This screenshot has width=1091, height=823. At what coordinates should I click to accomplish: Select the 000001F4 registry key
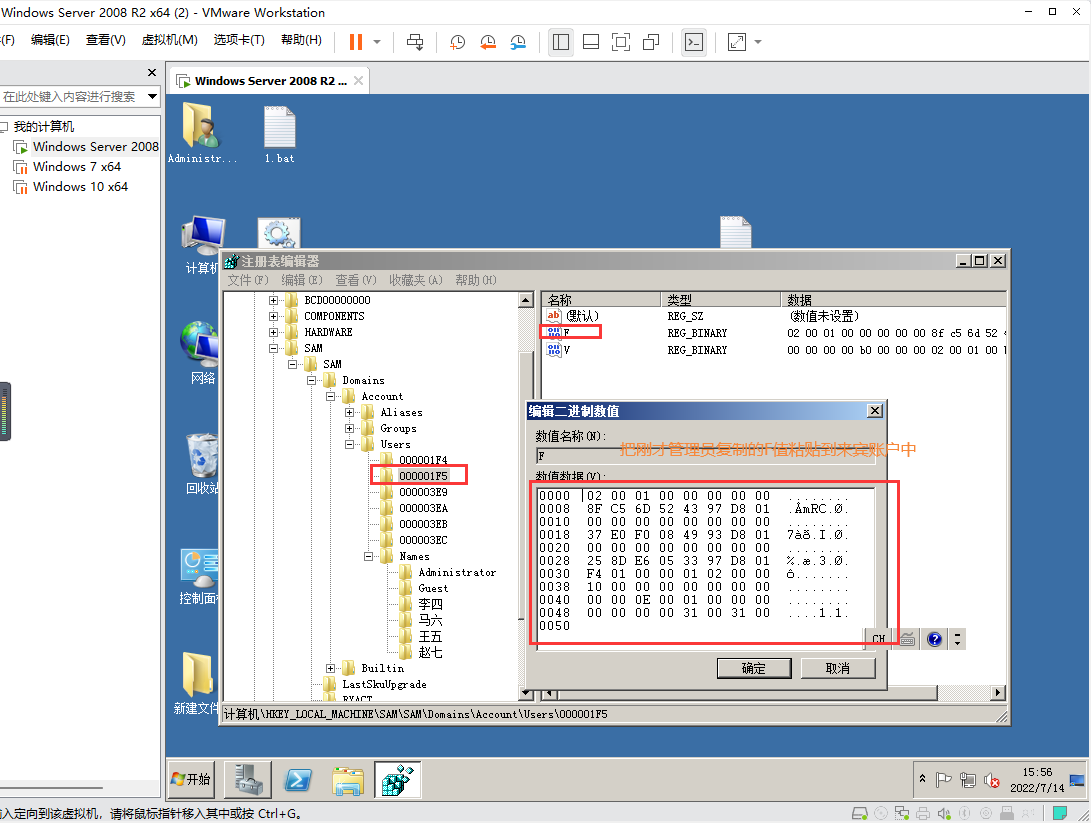423,460
